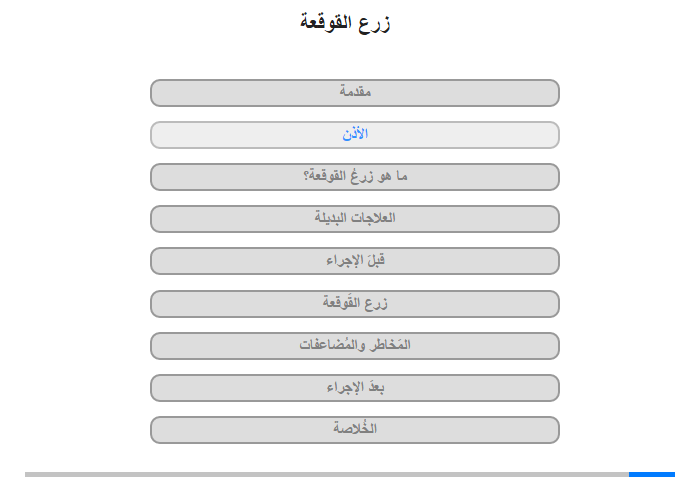Choose the last menu entry, الخُلاصة
Image resolution: width=700 pixels, height=480 pixels.
(355, 429)
